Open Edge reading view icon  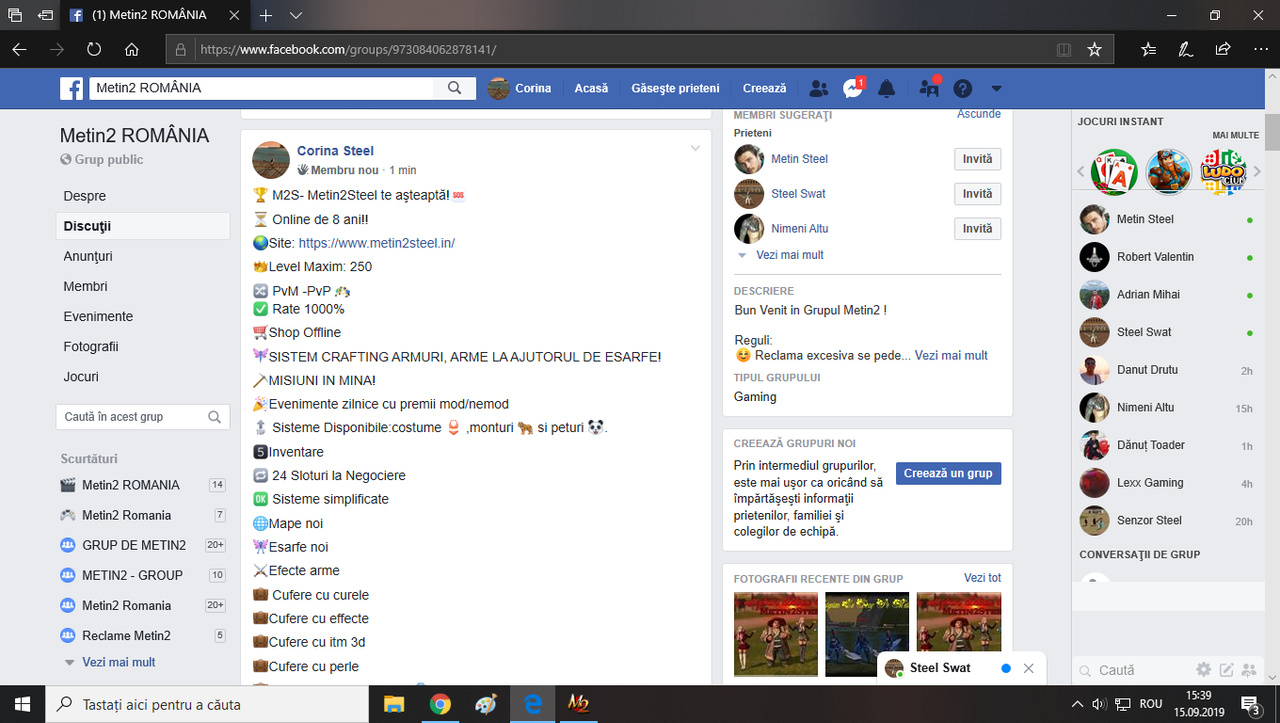pyautogui.click(x=1064, y=49)
